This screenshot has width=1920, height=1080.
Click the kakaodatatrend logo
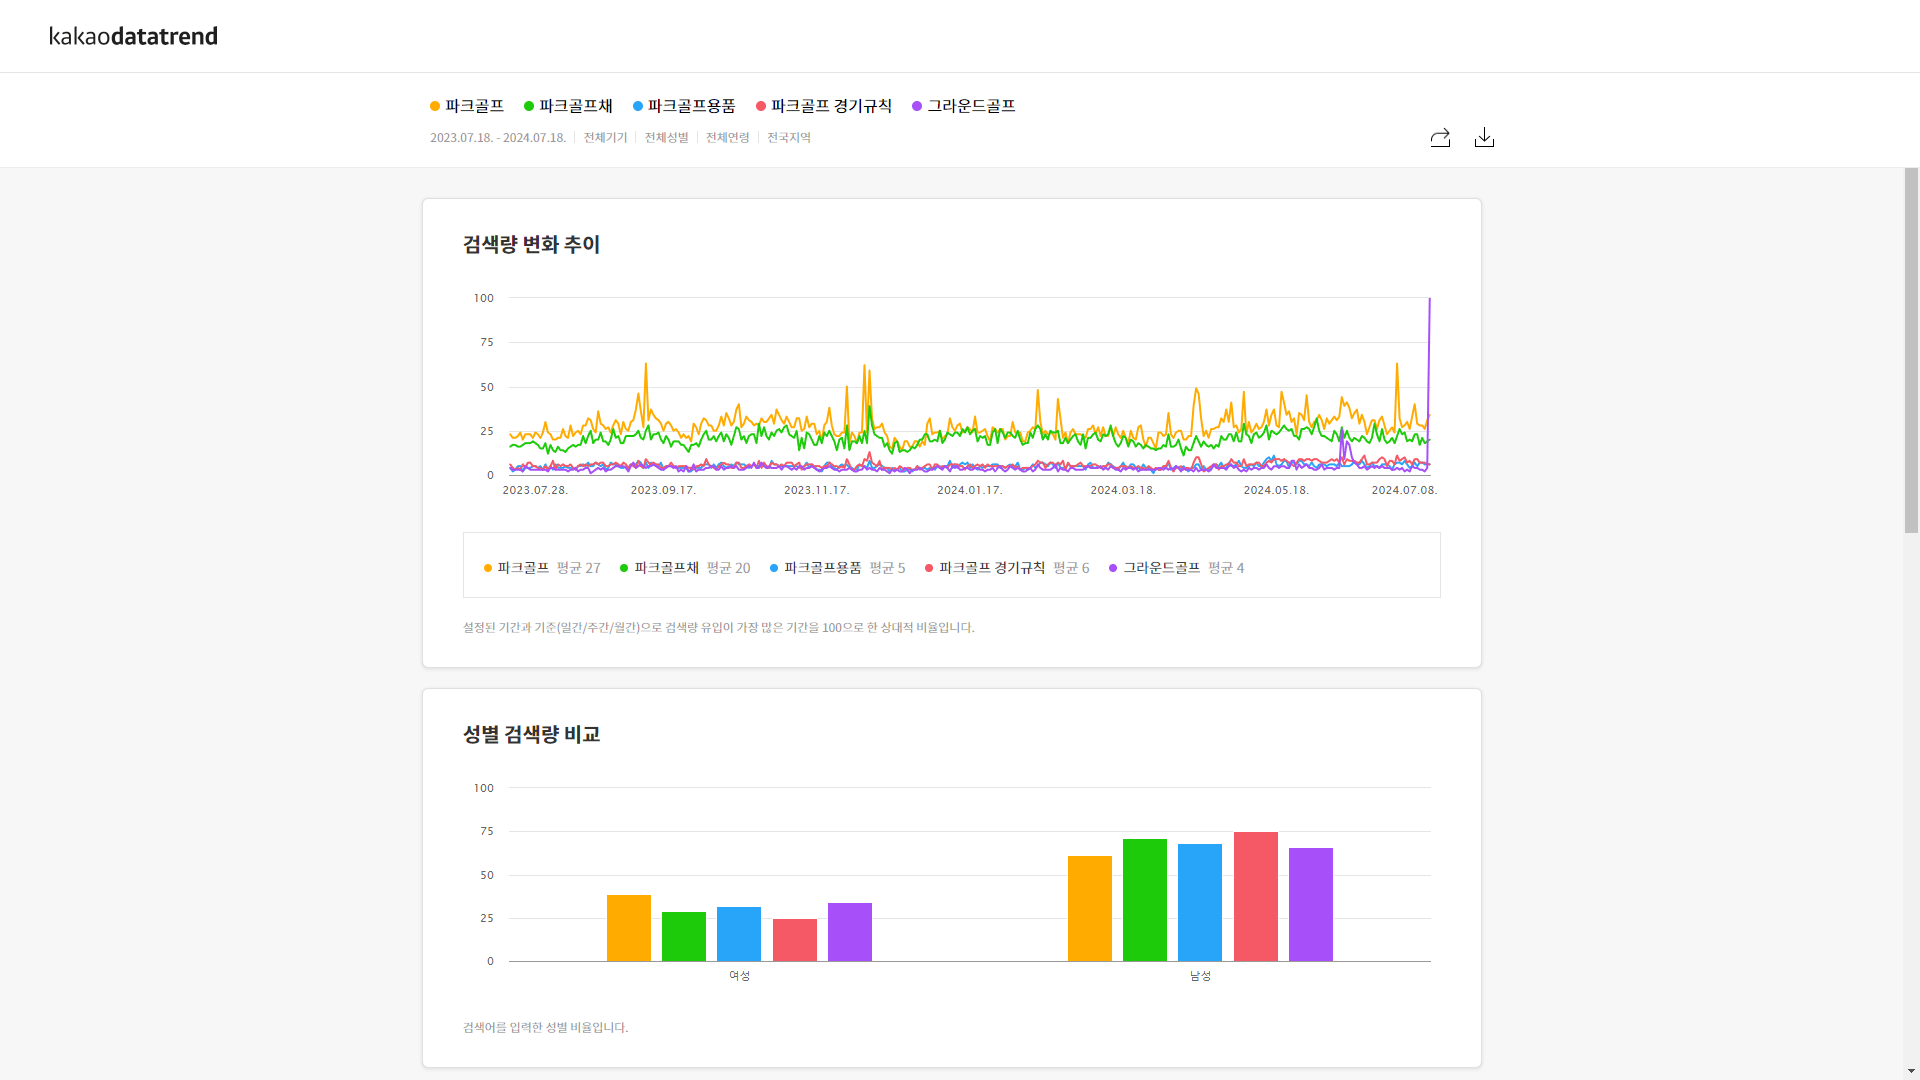tap(133, 36)
